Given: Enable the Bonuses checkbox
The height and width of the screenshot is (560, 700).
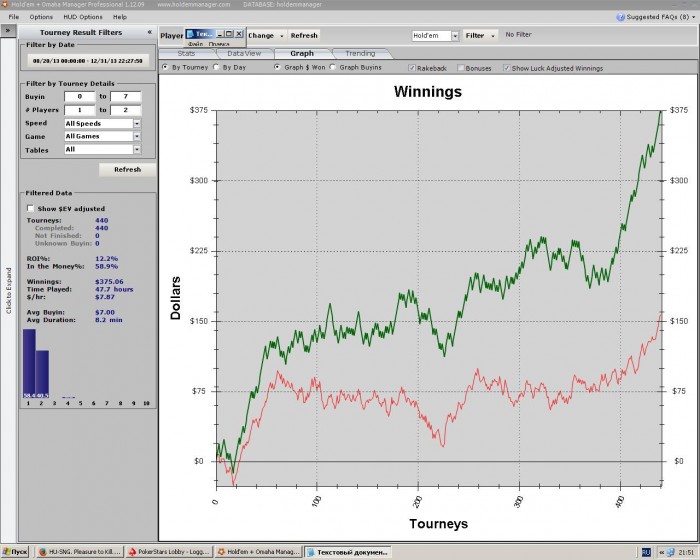Looking at the screenshot, I should point(461,68).
